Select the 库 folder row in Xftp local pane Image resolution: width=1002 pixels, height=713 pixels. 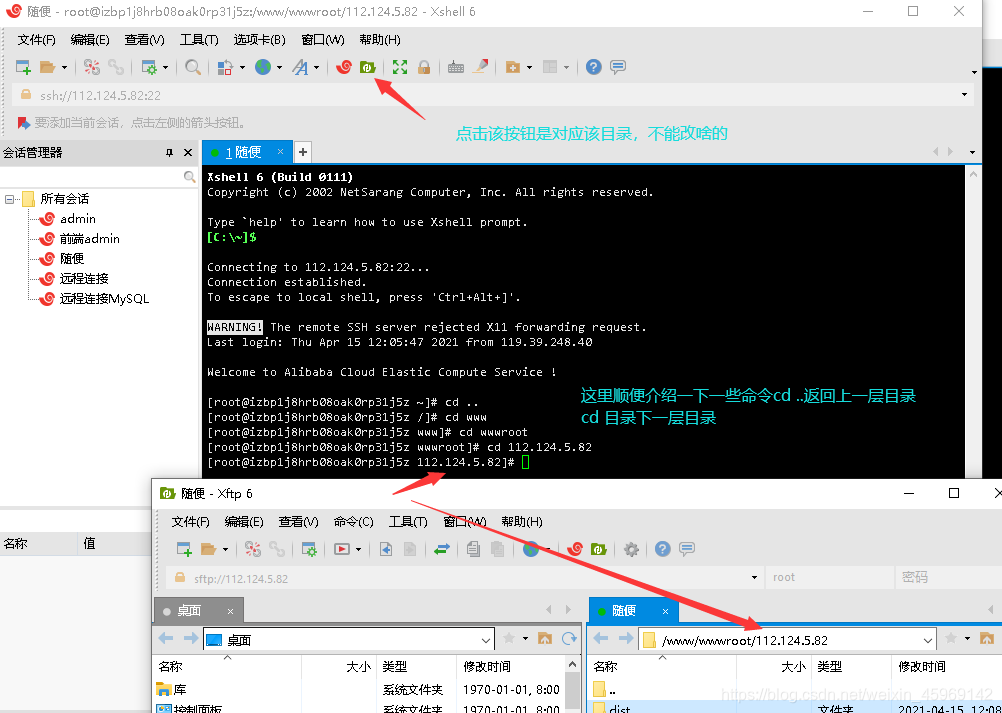pos(358,690)
